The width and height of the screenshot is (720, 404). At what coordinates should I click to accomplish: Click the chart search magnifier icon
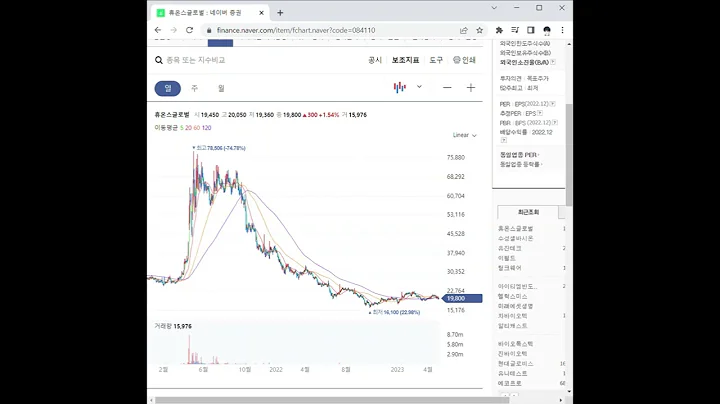(x=159, y=60)
